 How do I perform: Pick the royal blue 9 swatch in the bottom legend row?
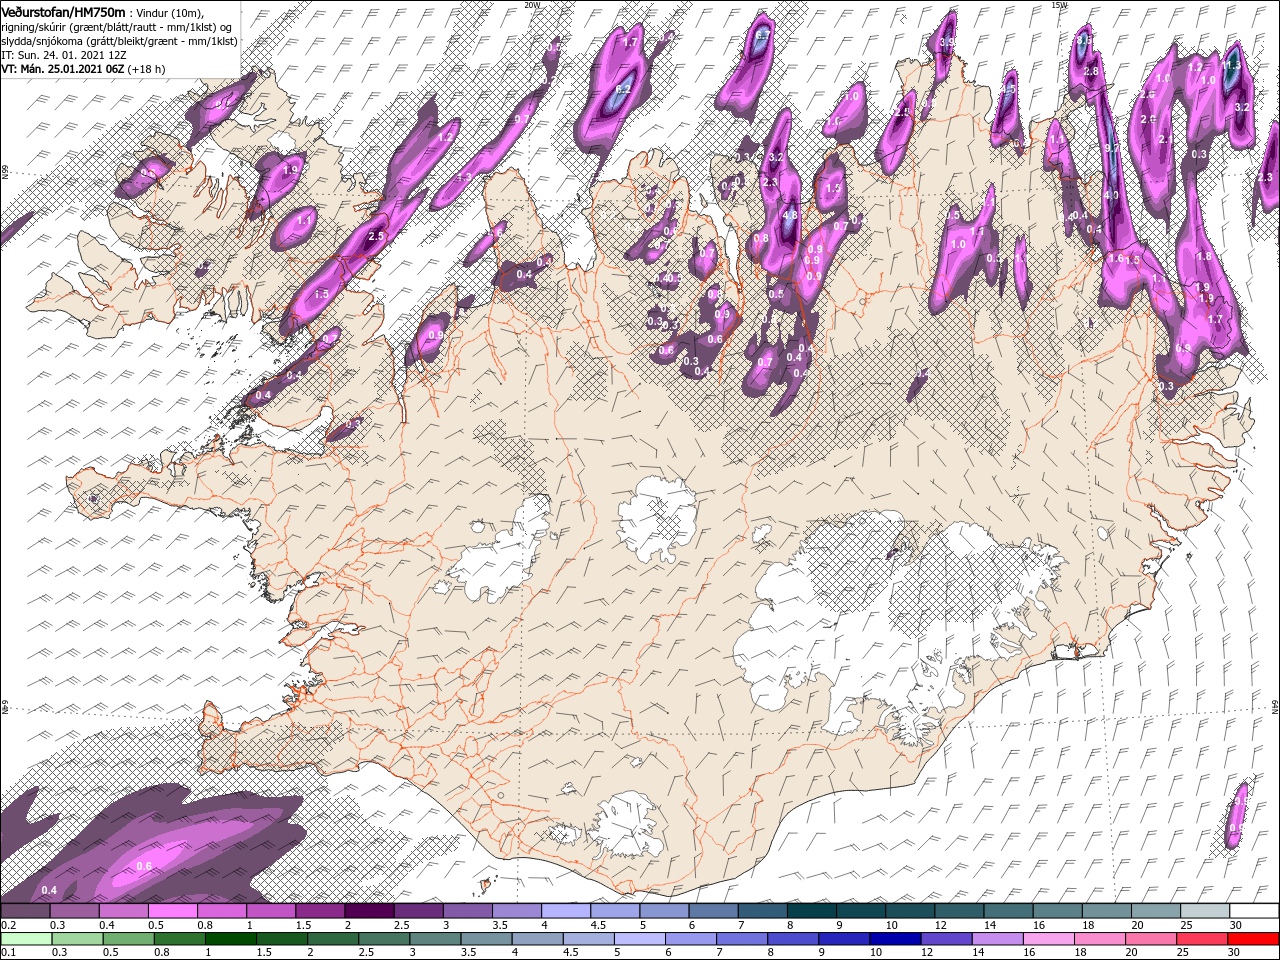point(844,938)
